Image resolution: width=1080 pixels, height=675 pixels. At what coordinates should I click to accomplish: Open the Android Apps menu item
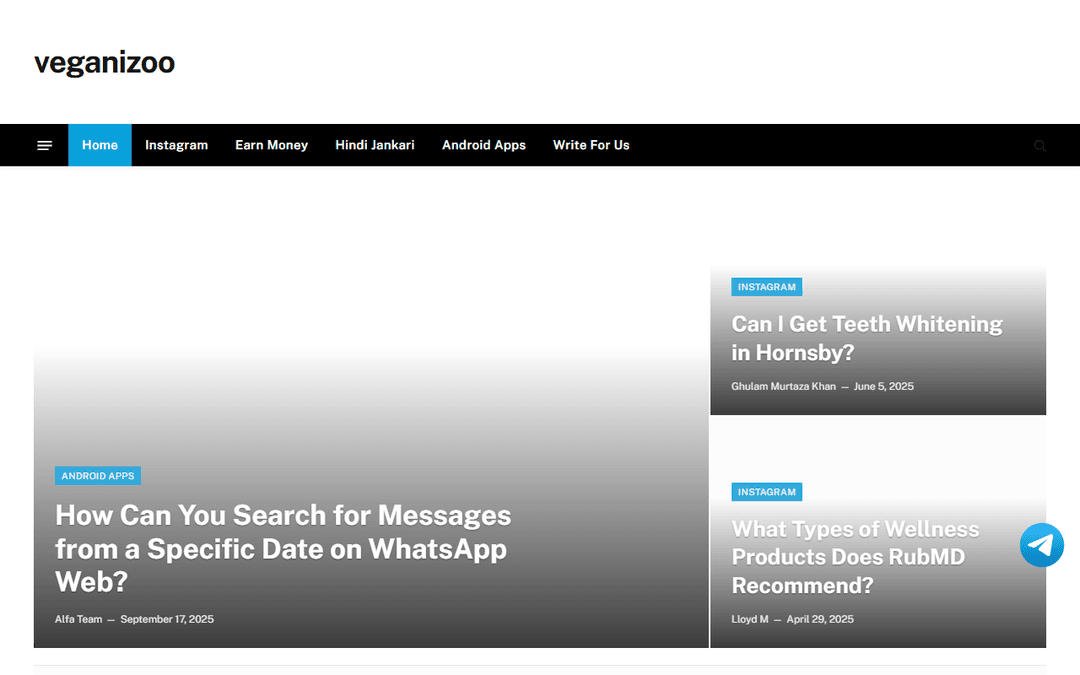(484, 145)
